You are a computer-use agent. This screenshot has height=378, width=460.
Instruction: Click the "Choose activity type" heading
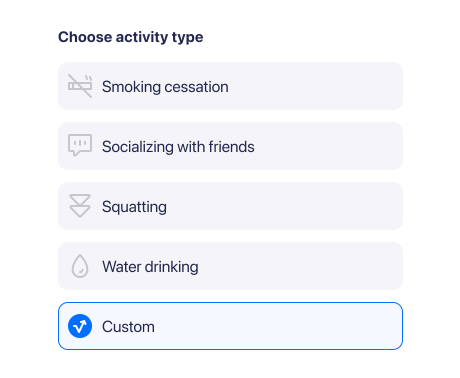tap(131, 37)
